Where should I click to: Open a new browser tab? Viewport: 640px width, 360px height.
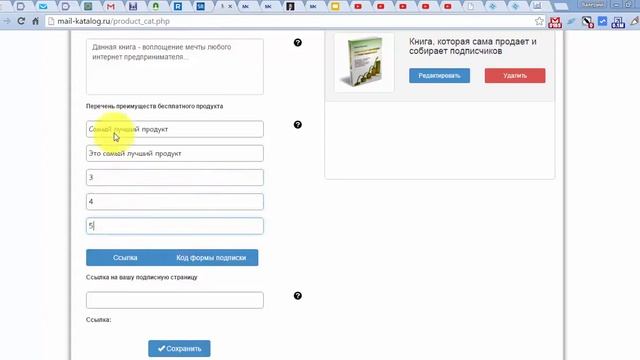pyautogui.click(x=561, y=7)
